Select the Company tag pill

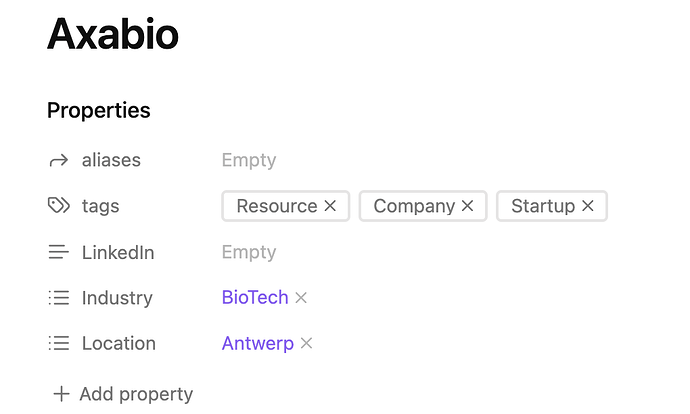tap(413, 206)
